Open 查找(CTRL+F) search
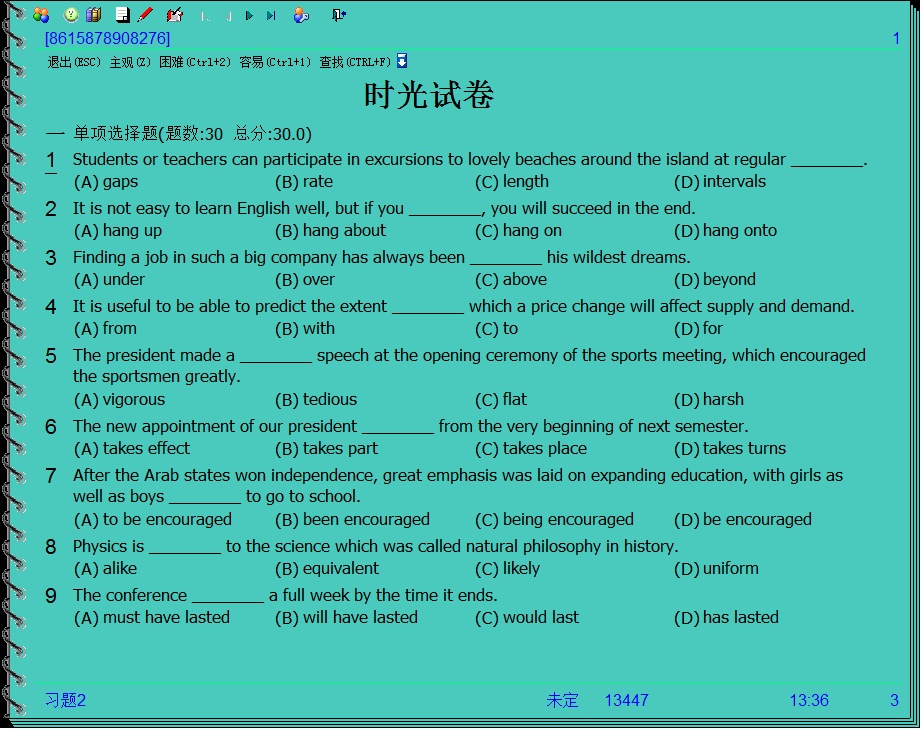Viewport: 922px width, 730px height. pos(355,62)
